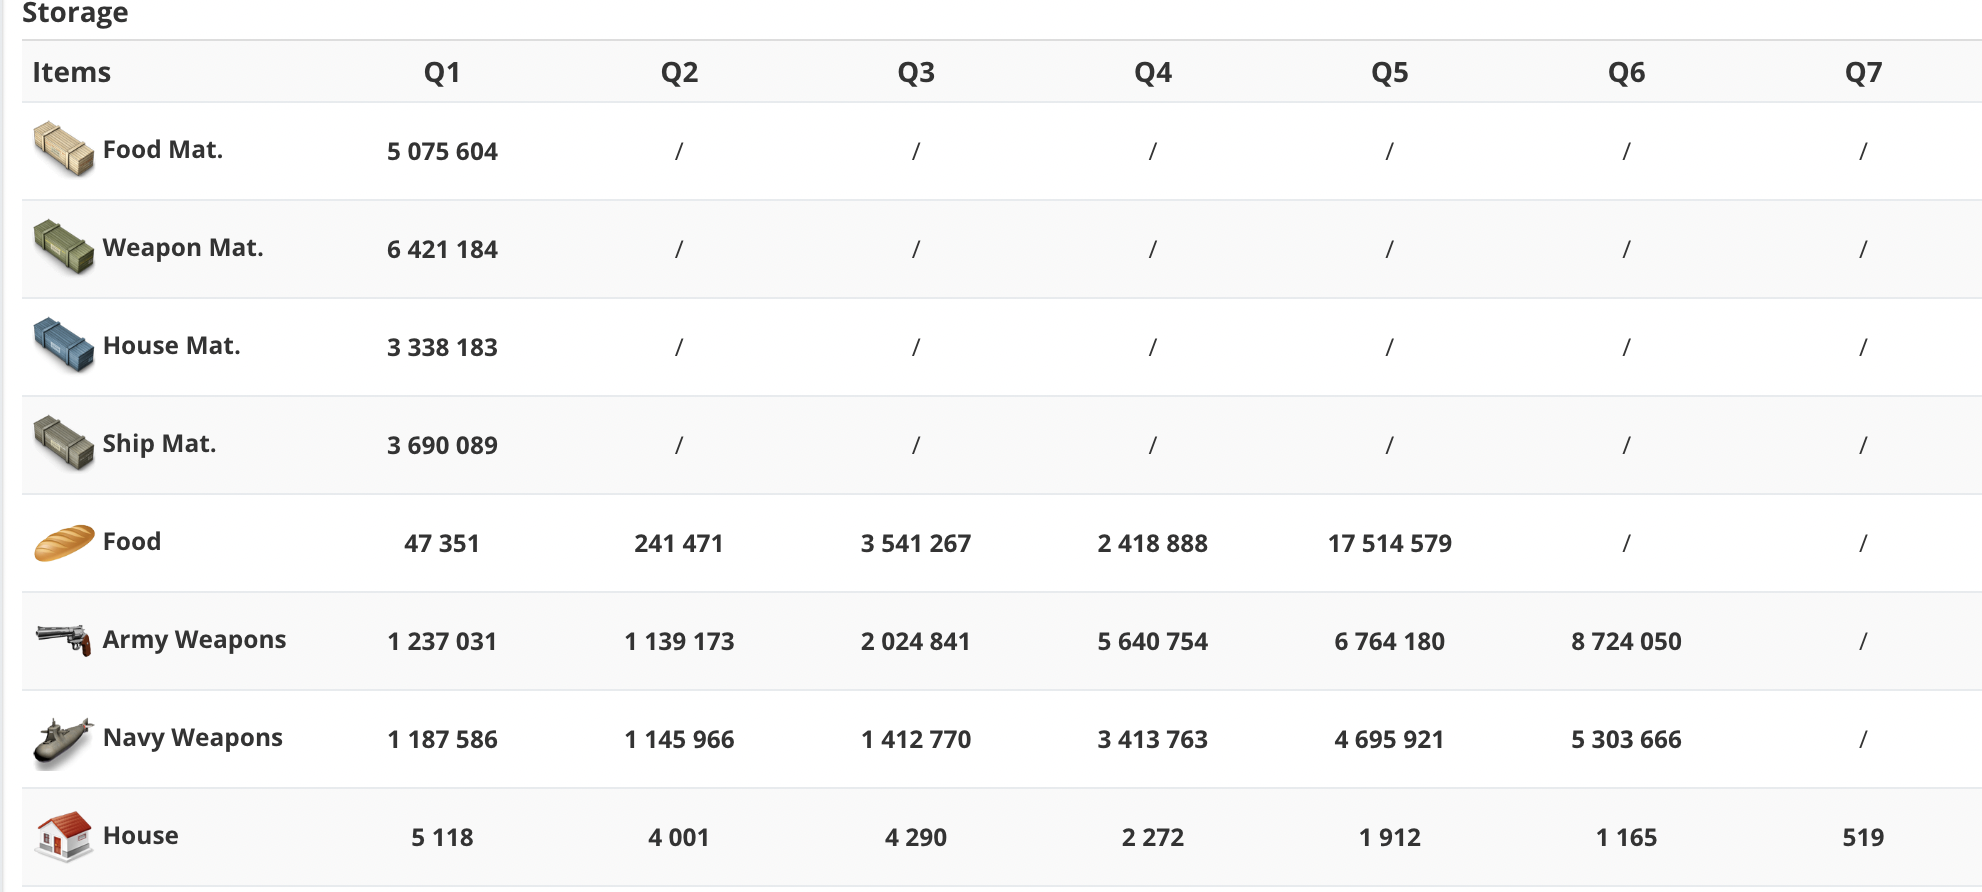Click the Navy Weapons row label
The height and width of the screenshot is (892, 1982).
click(x=192, y=737)
